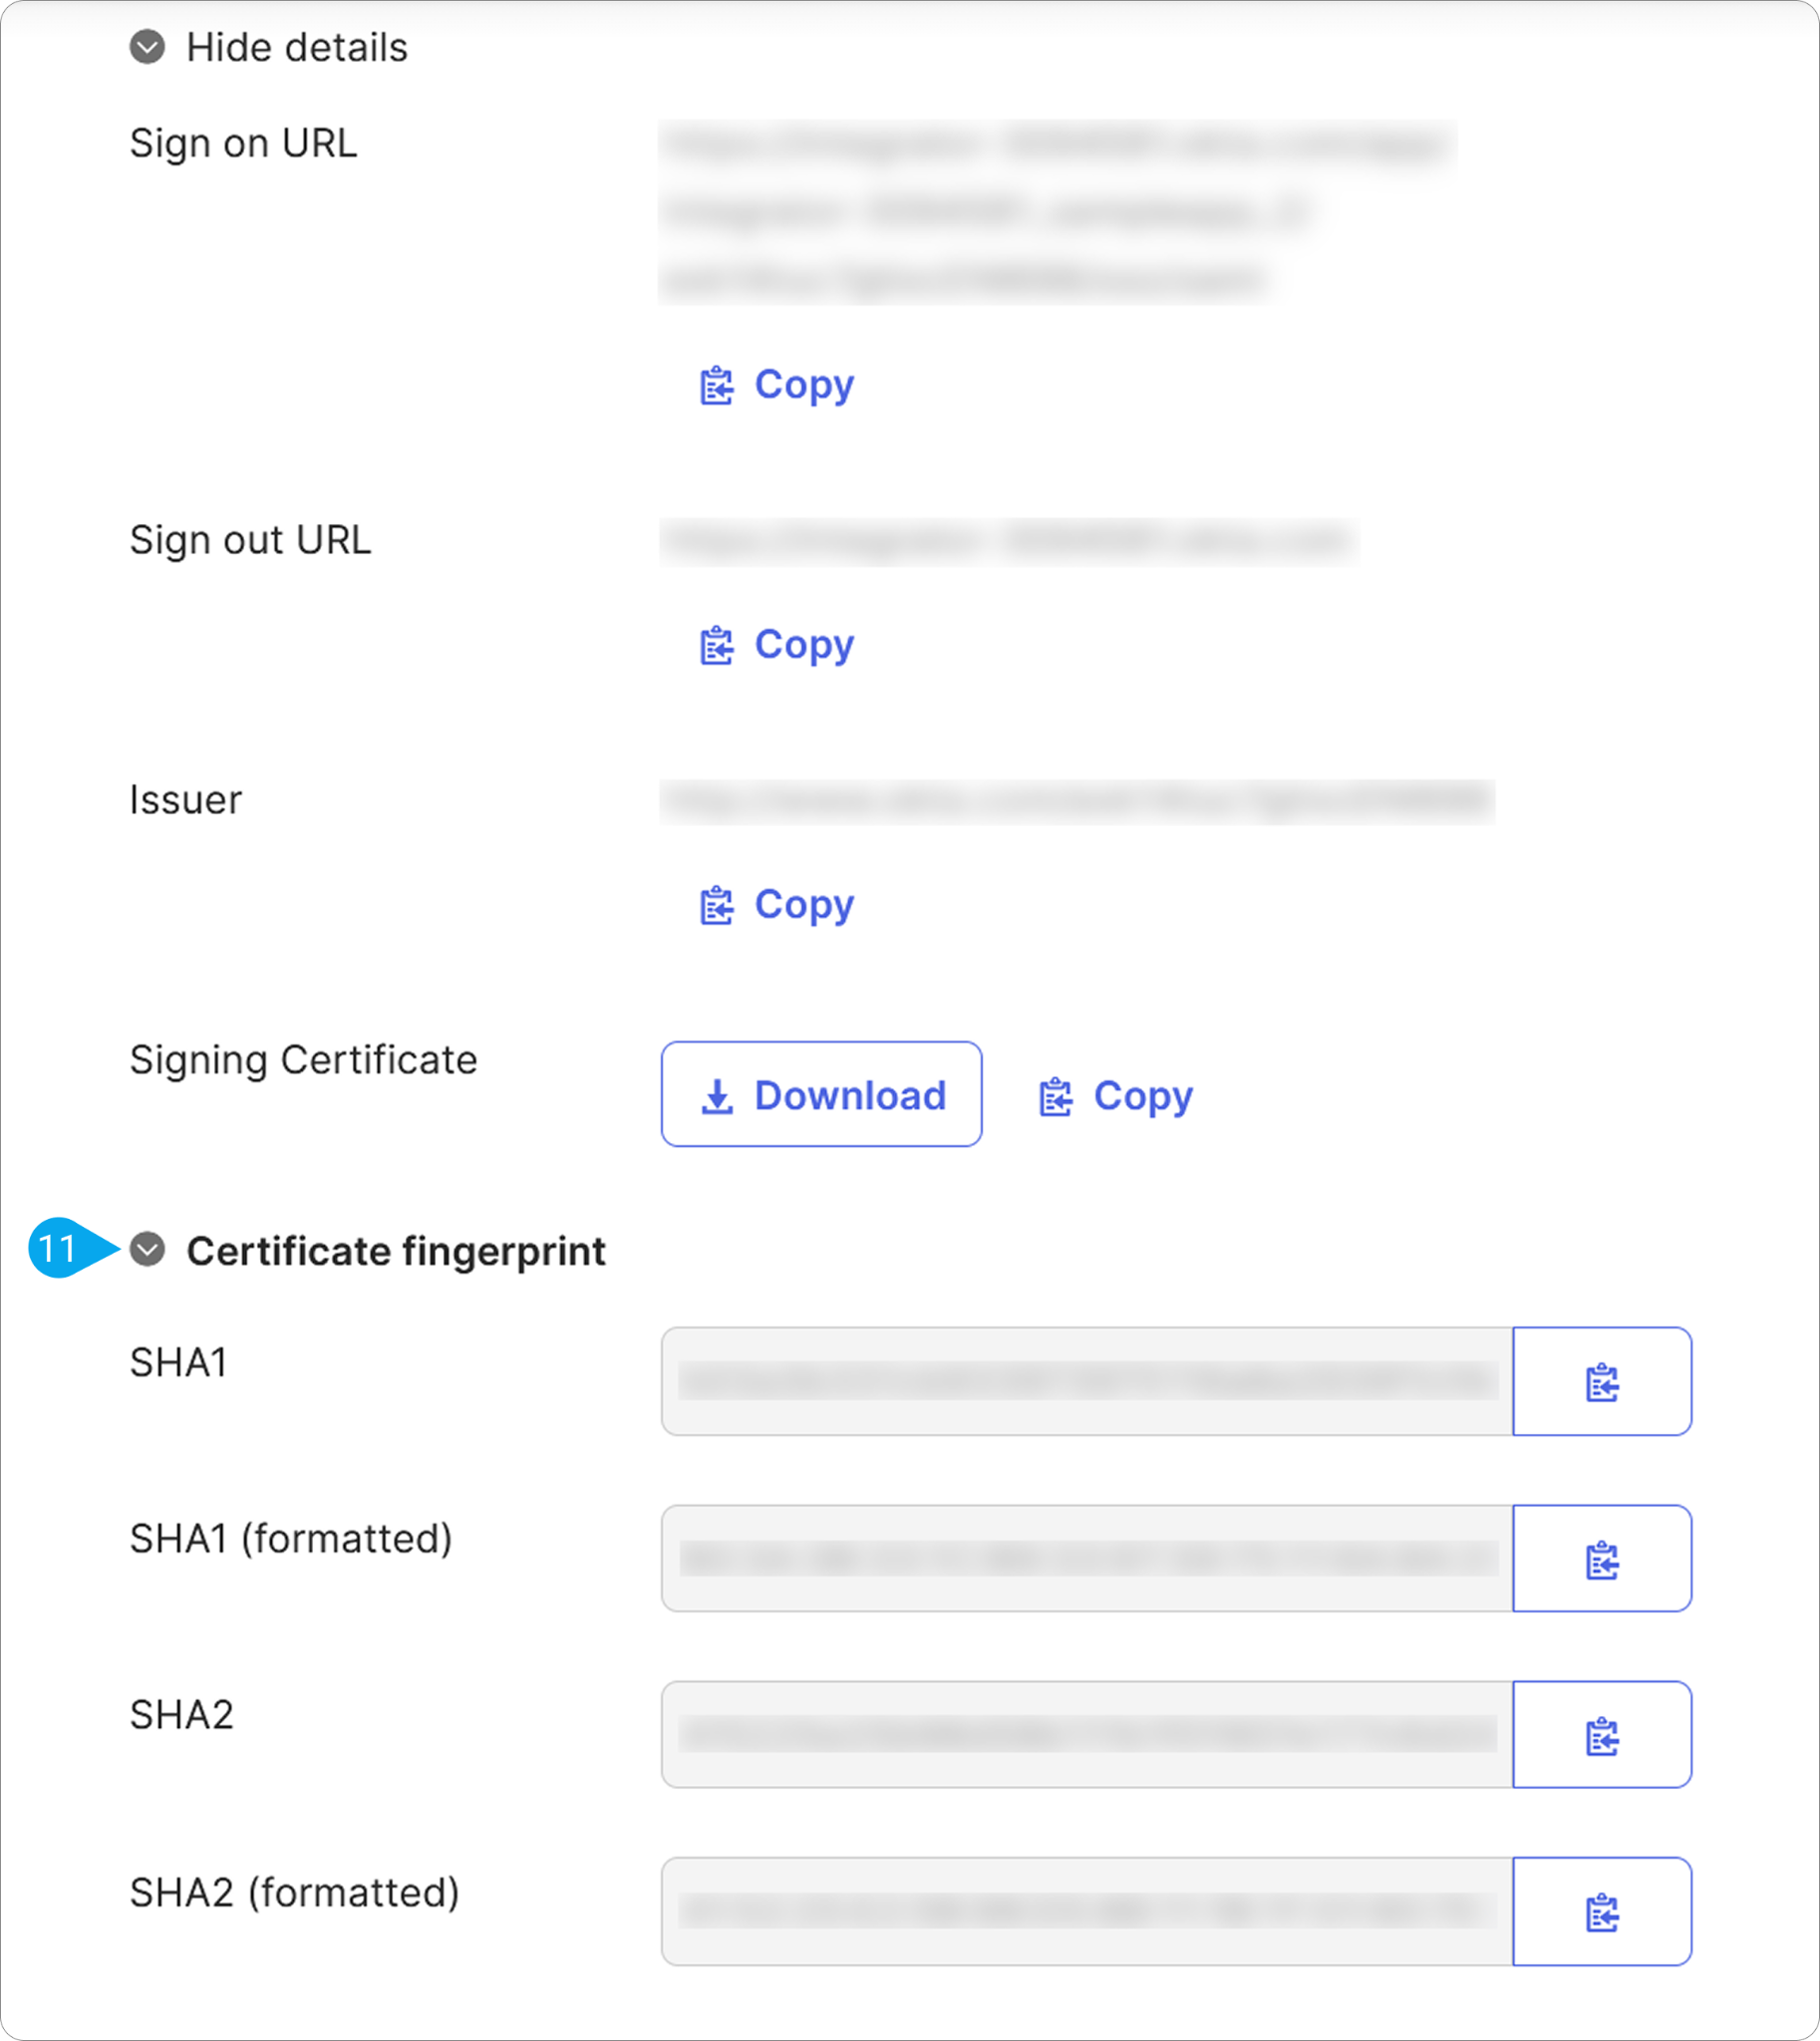Copy the SHA1 fingerprint

click(x=1602, y=1381)
